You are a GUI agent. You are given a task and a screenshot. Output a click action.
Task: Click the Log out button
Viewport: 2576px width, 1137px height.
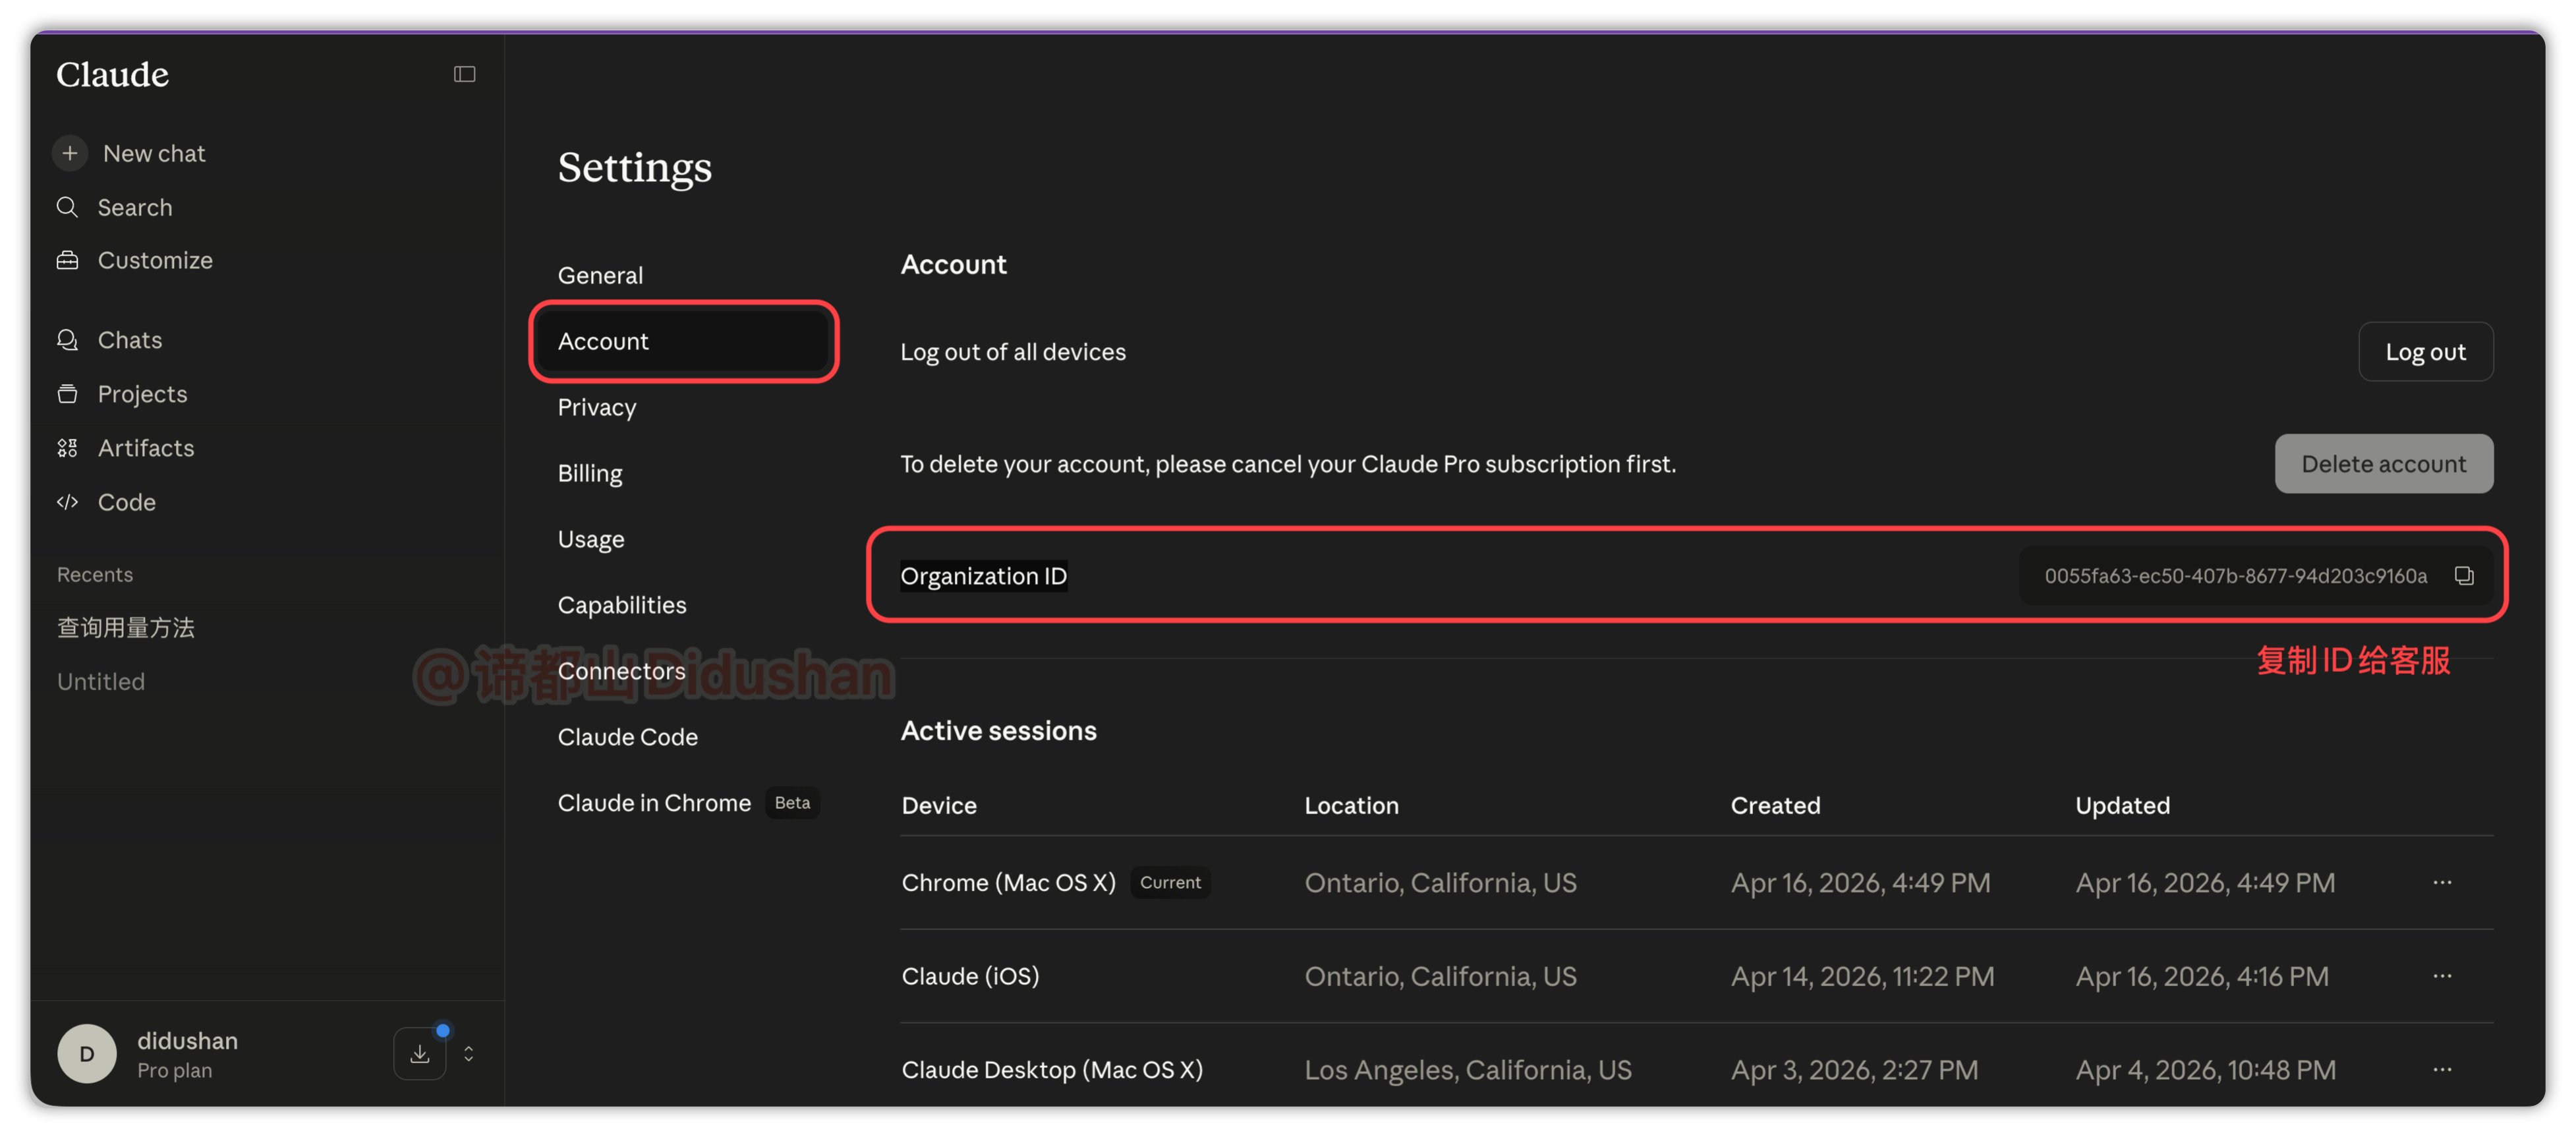click(2425, 352)
